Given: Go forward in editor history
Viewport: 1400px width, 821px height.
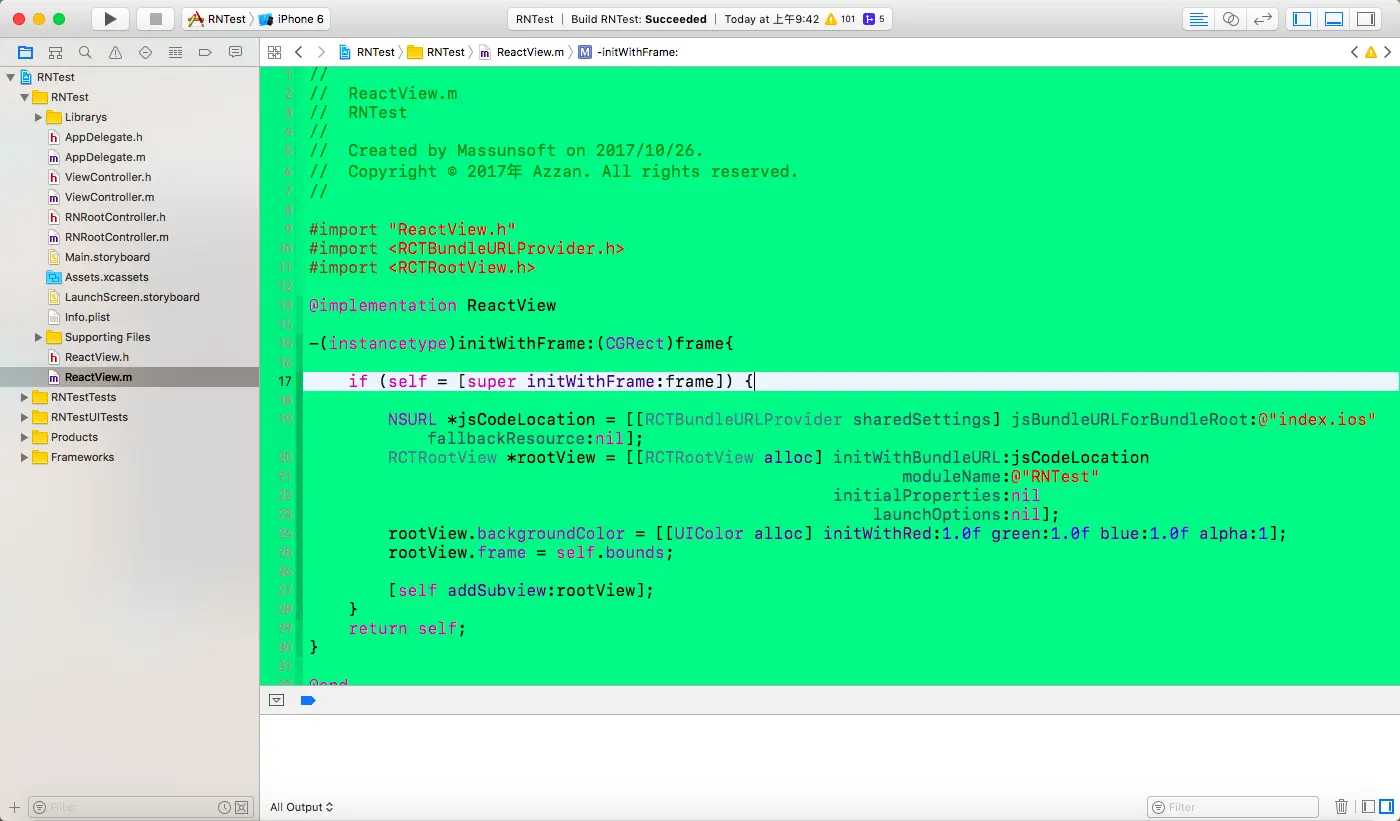Looking at the screenshot, I should click(x=321, y=52).
